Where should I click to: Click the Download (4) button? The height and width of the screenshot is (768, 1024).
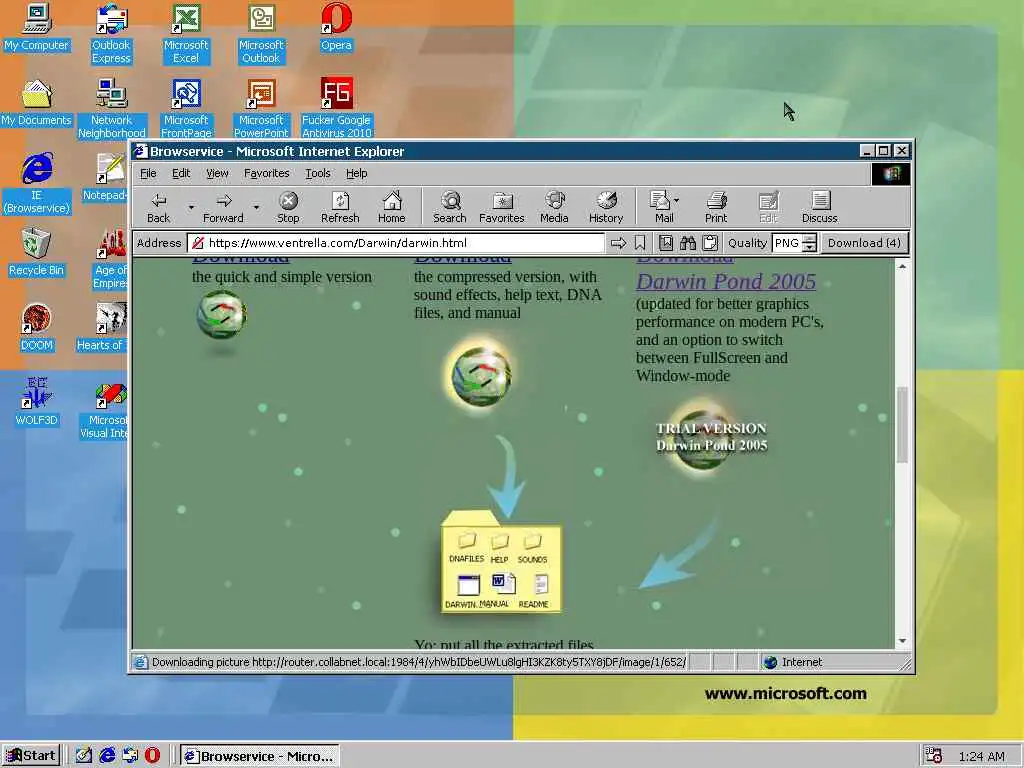pos(864,244)
